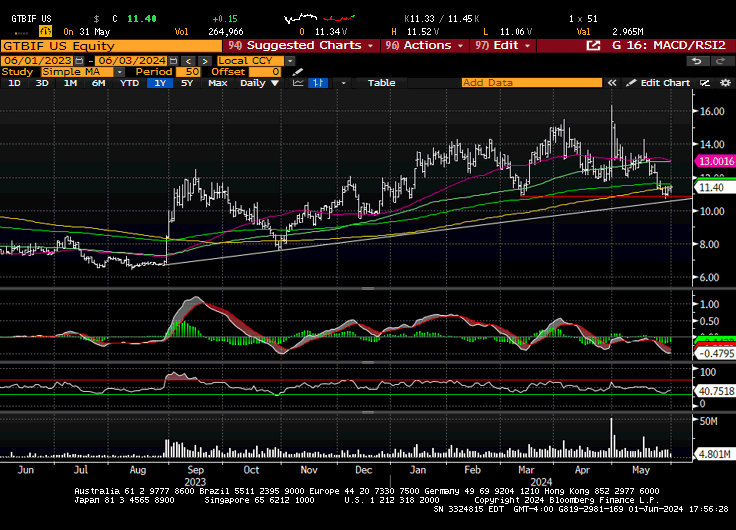Click the magenta 13.0016 moving average label
The height and width of the screenshot is (530, 736).
[x=716, y=161]
